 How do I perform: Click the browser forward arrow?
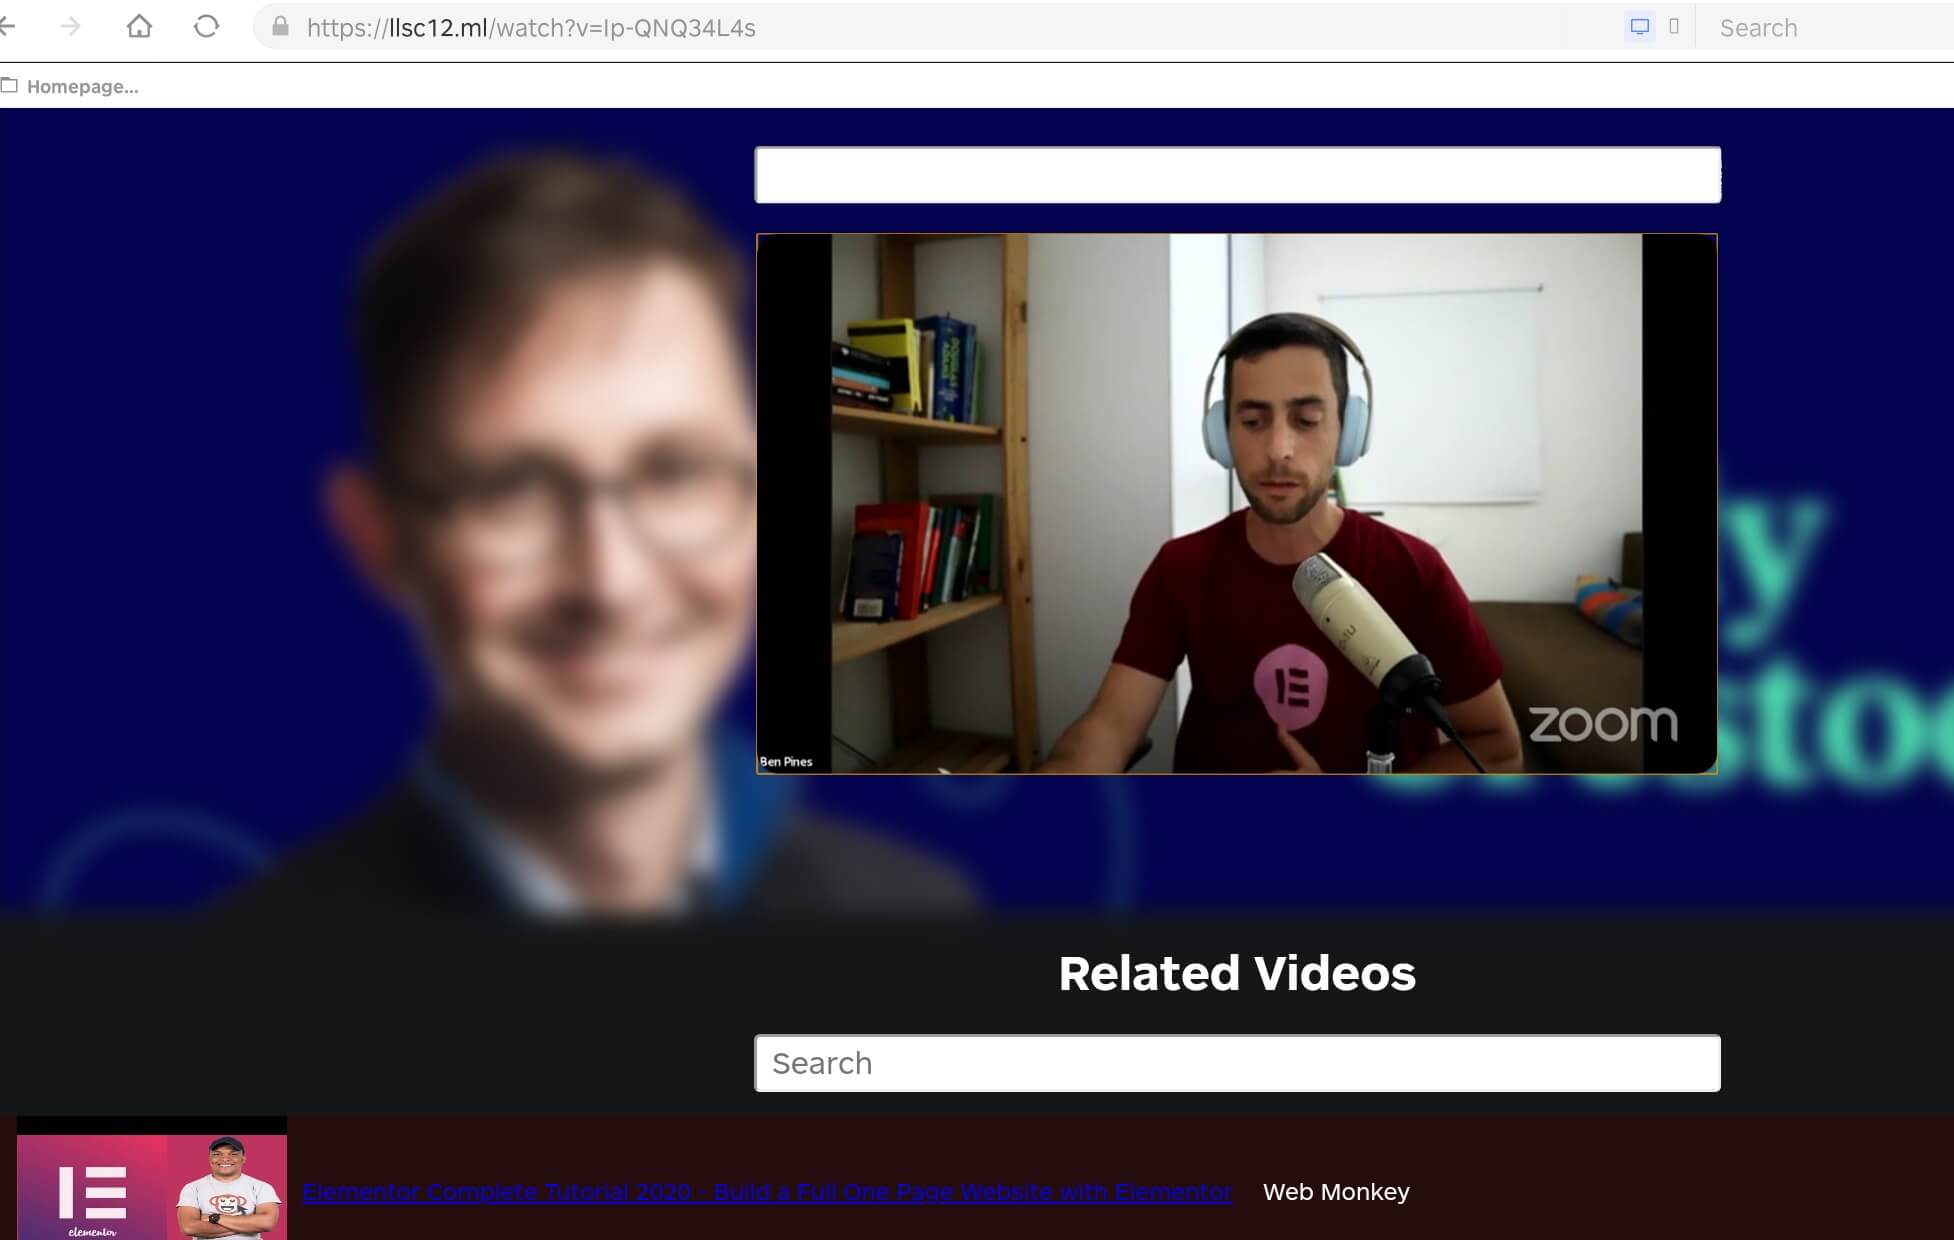click(70, 27)
